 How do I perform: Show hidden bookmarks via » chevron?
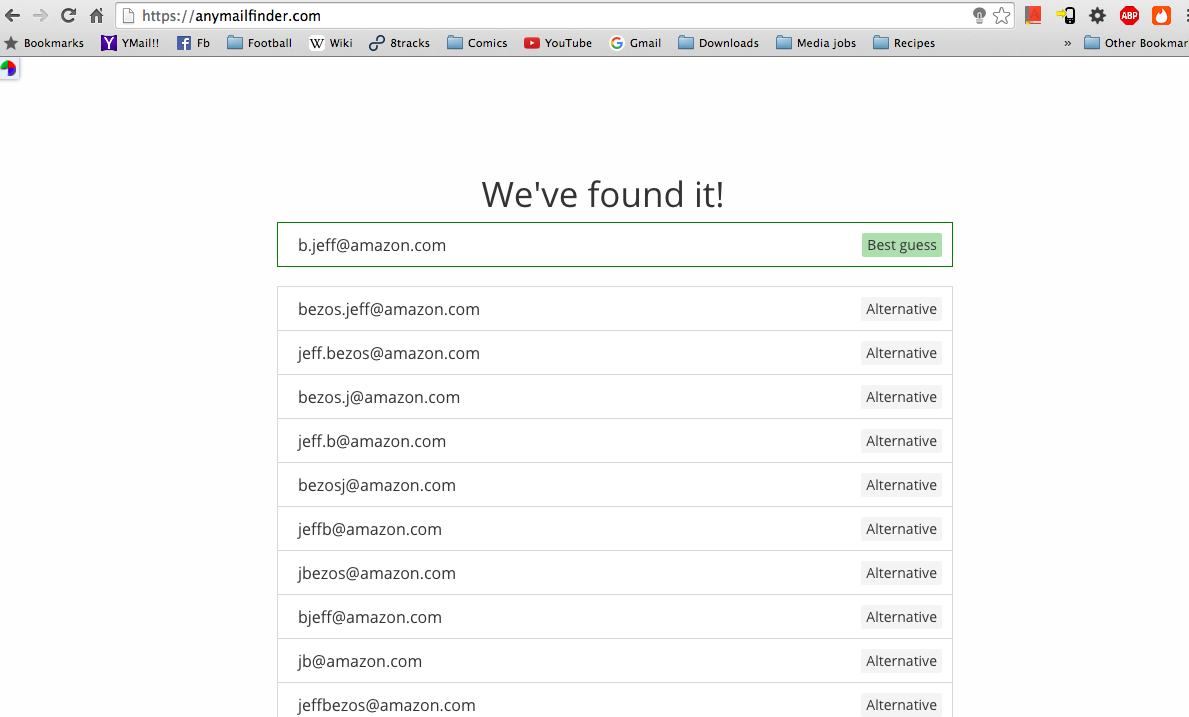tap(1068, 43)
